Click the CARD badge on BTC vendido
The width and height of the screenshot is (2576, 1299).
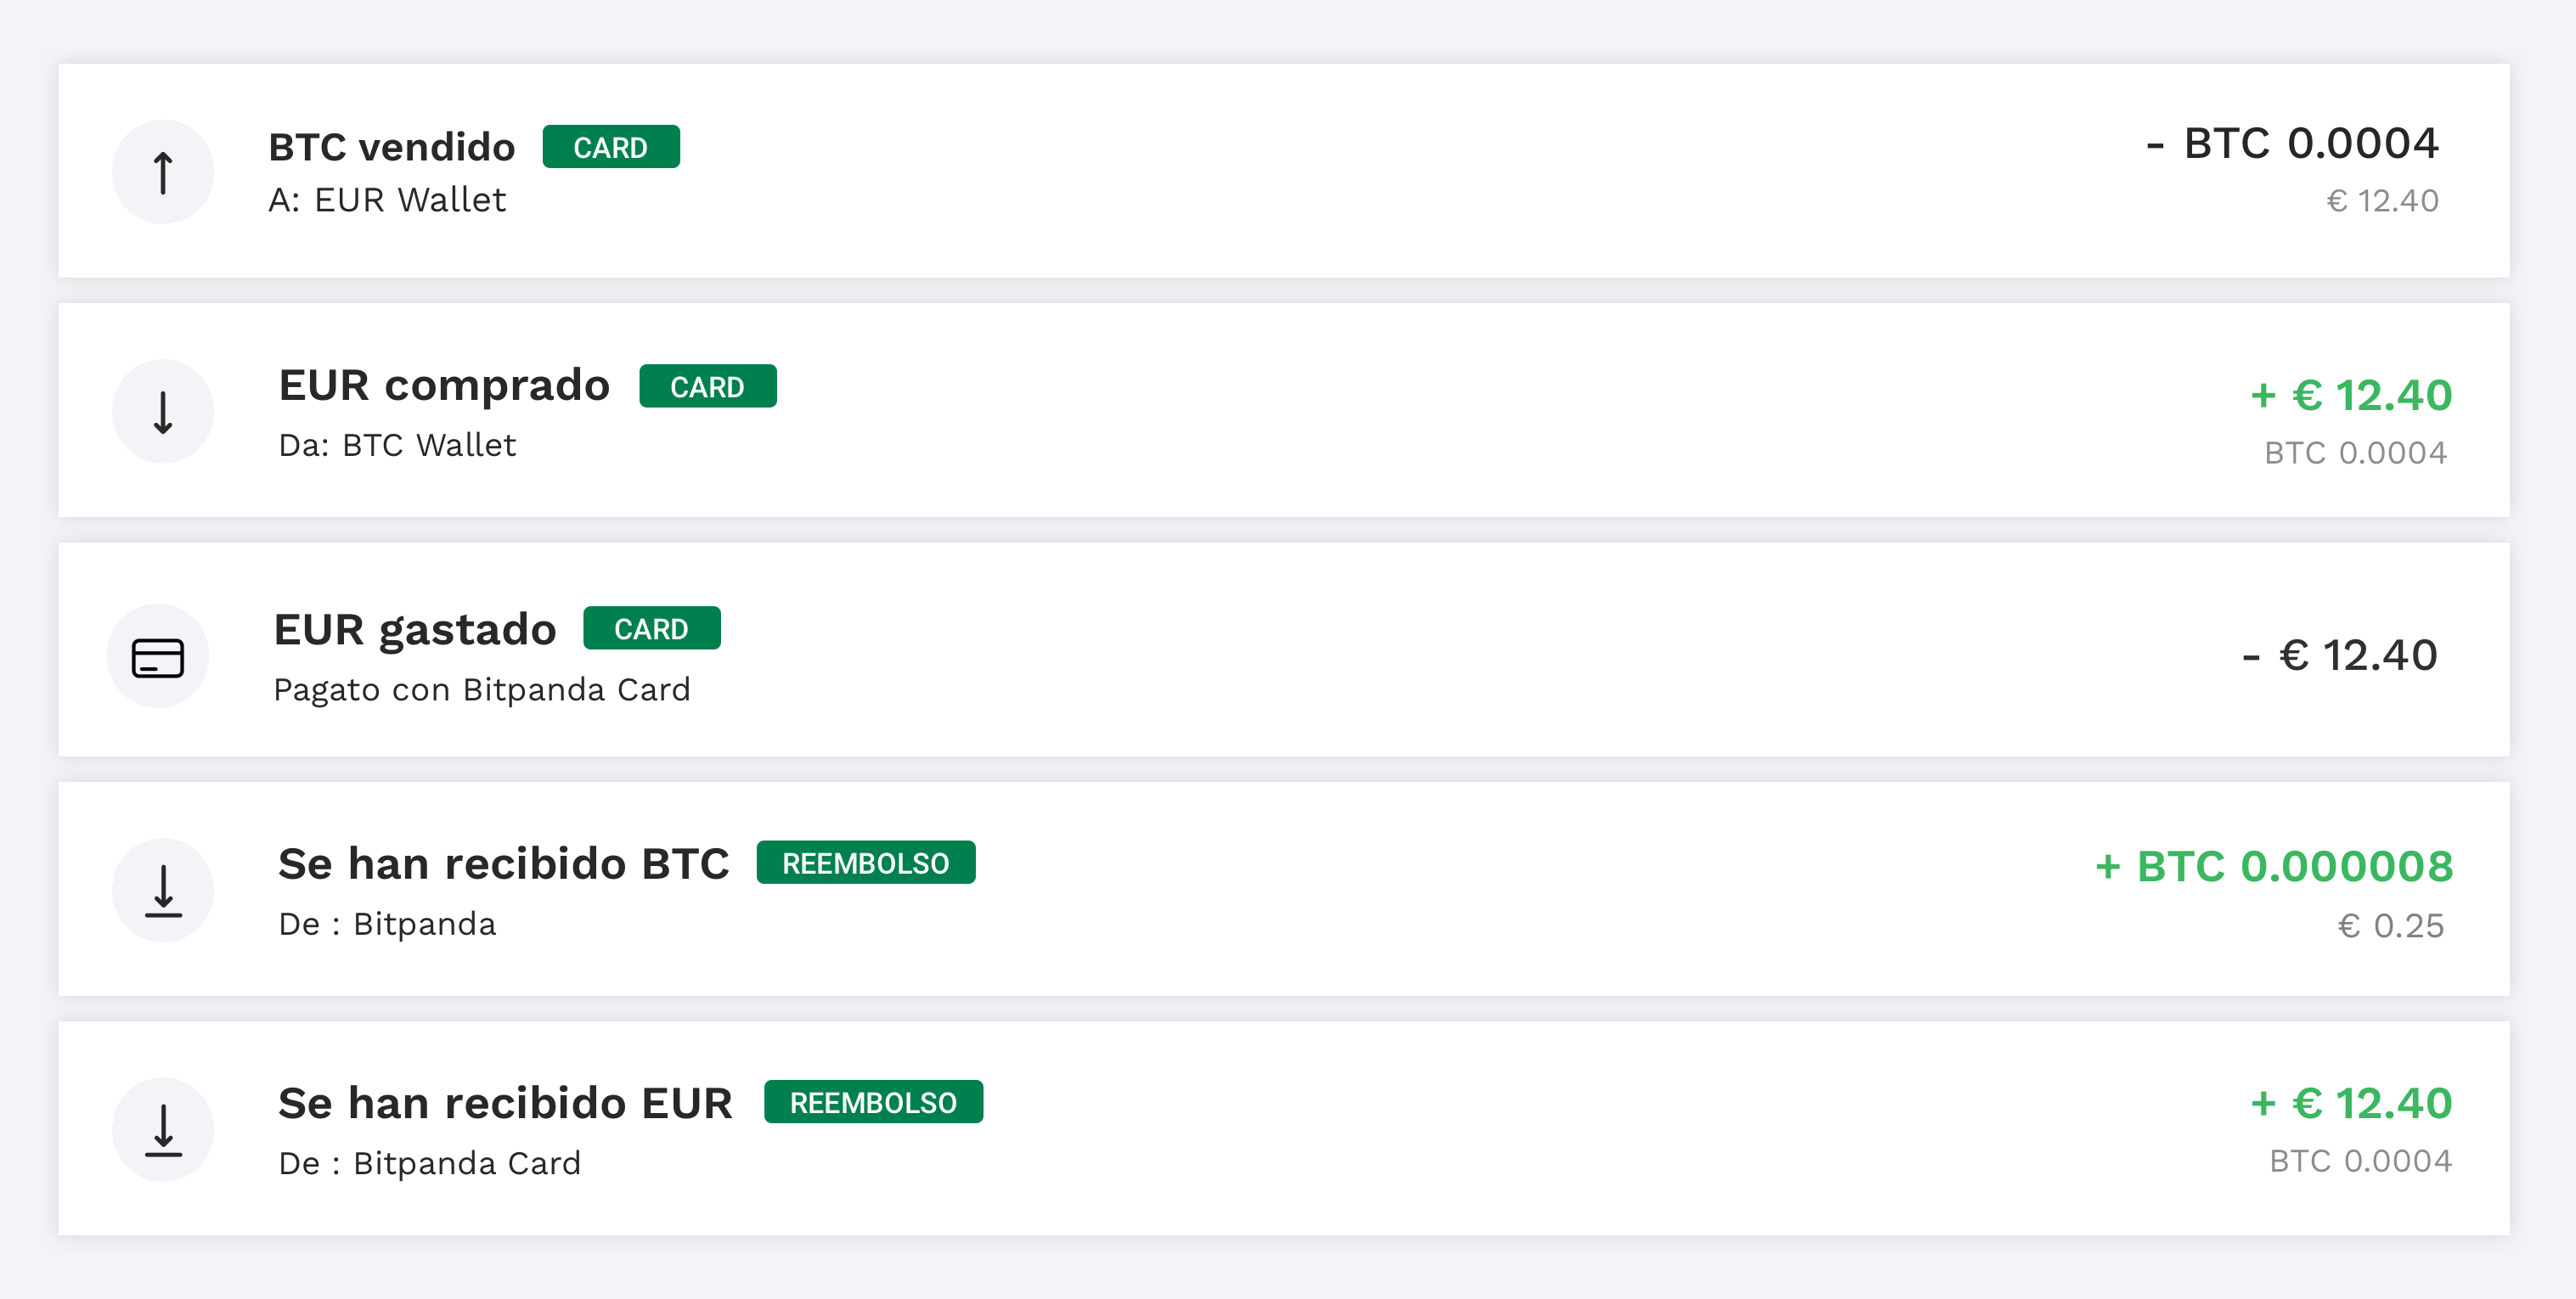pos(611,146)
